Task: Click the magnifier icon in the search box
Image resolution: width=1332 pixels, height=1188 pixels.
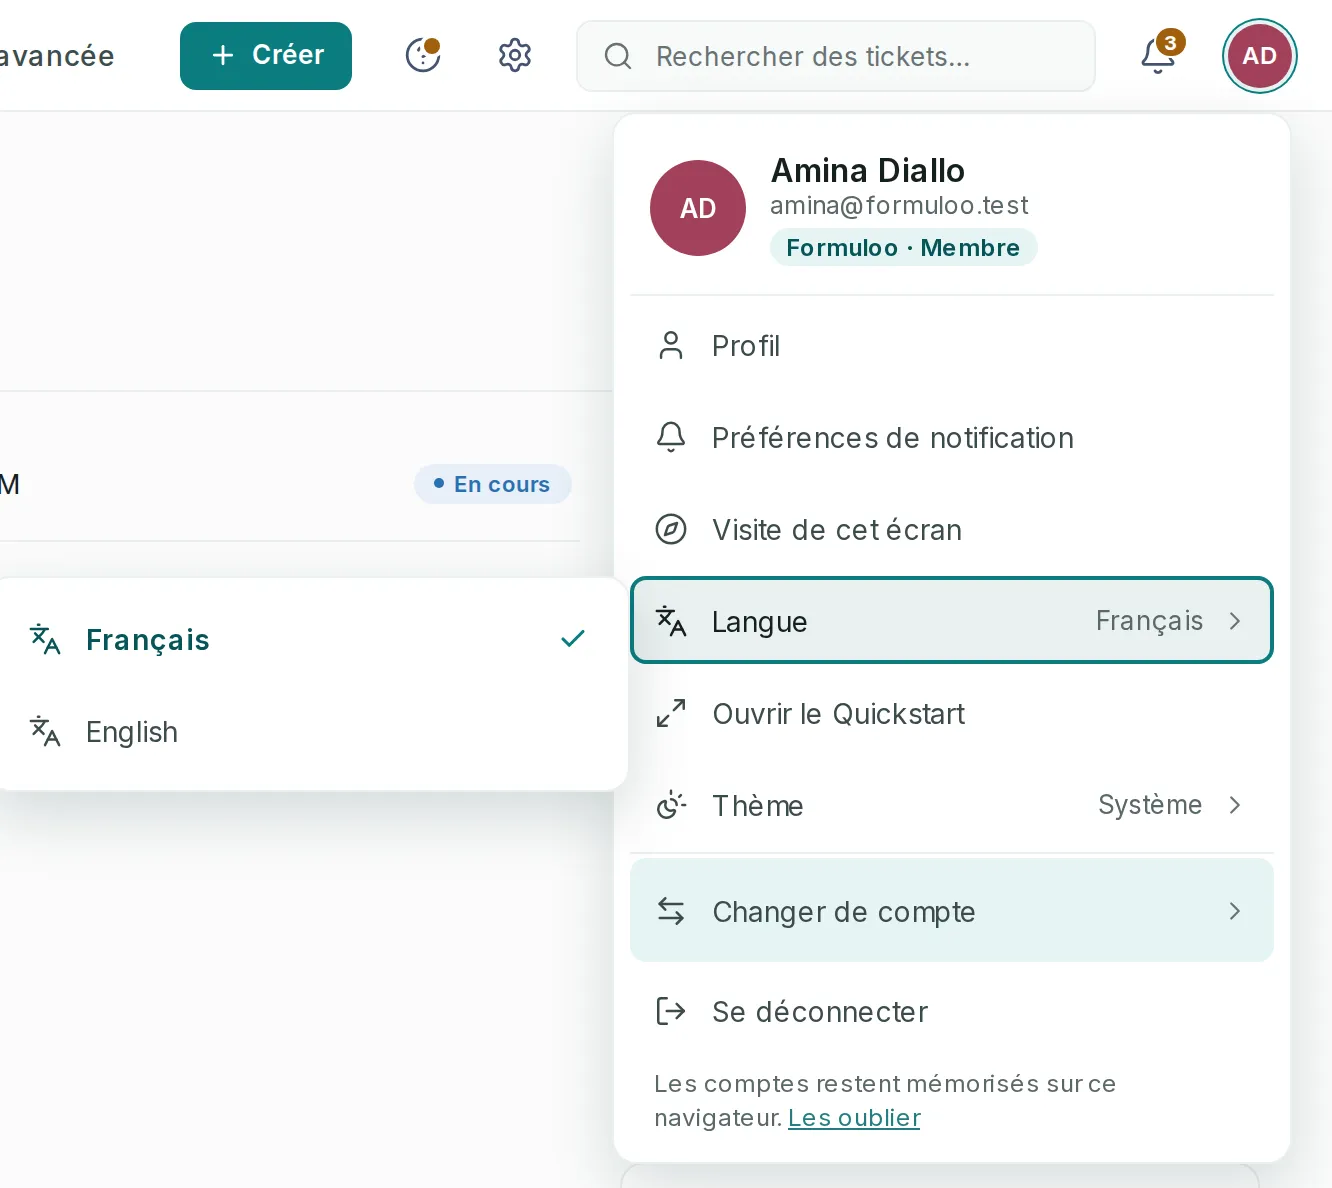Action: click(618, 56)
